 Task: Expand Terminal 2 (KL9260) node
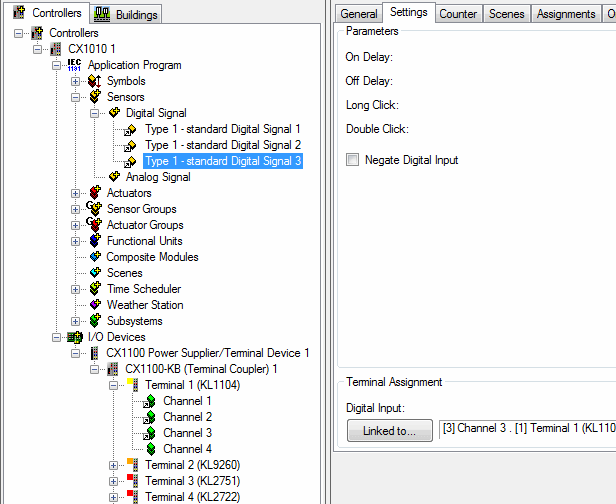click(113, 466)
